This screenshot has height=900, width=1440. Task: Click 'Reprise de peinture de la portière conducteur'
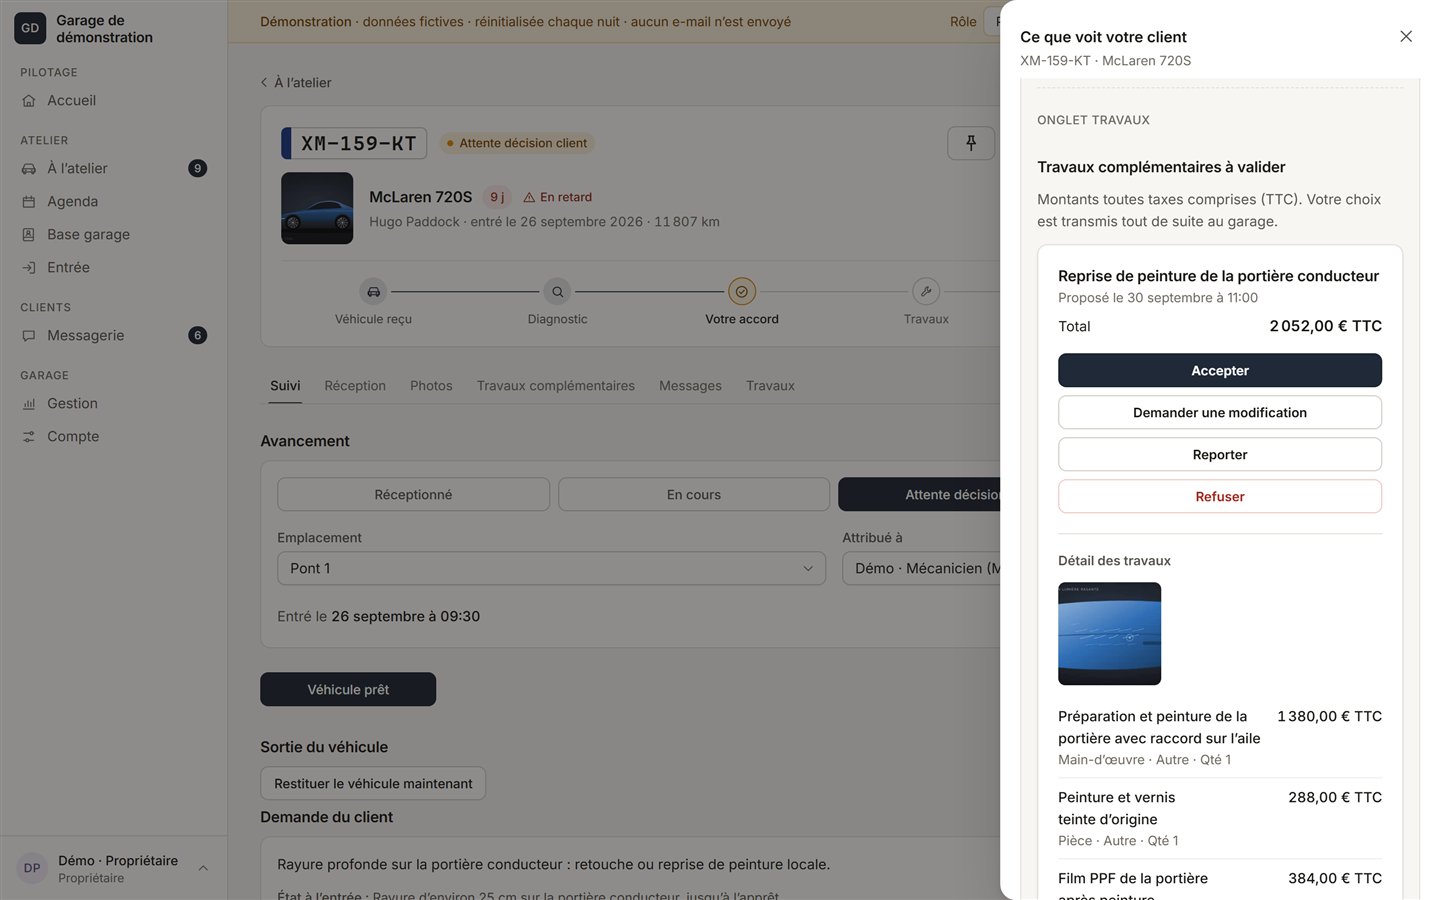1218,277
